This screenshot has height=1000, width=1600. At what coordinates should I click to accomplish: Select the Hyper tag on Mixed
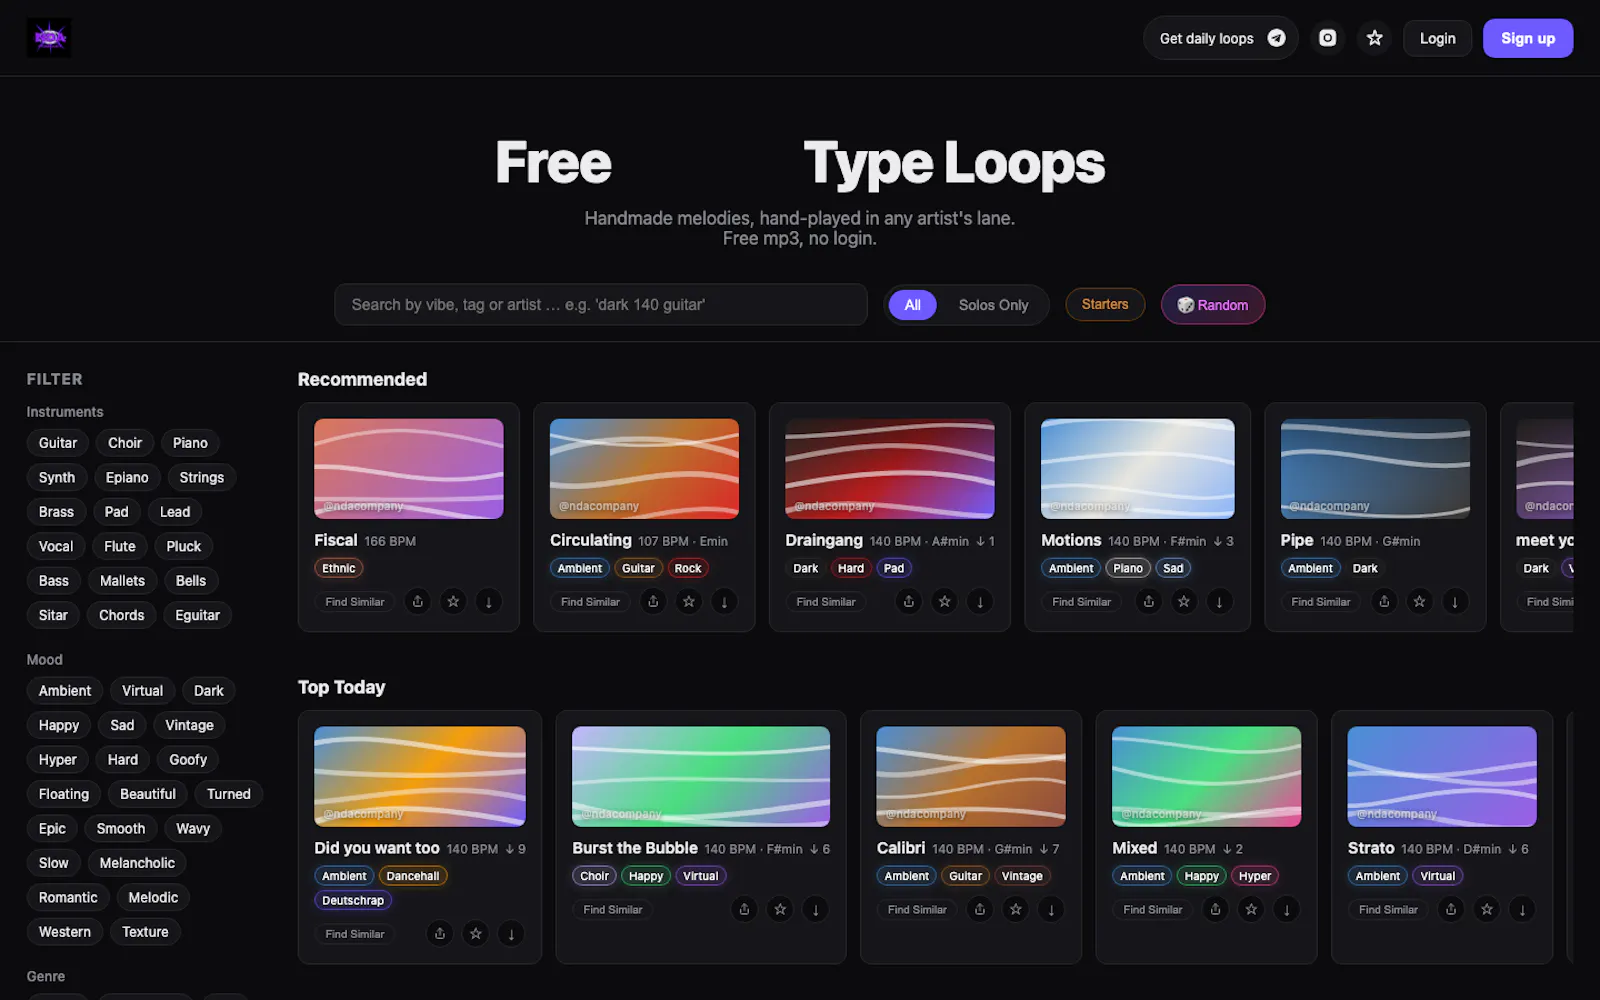[x=1255, y=876]
